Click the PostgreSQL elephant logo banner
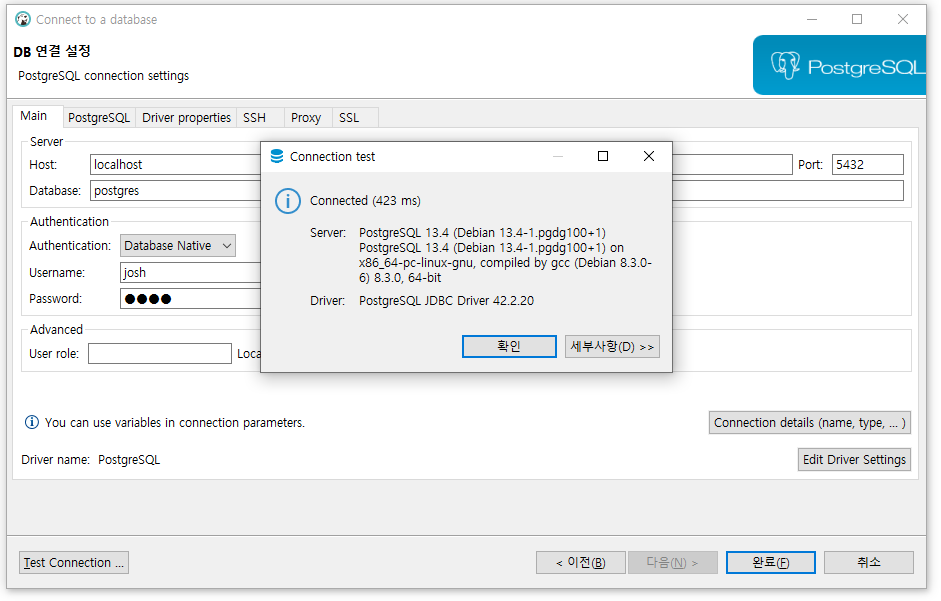This screenshot has height=601, width=941. [x=840, y=65]
